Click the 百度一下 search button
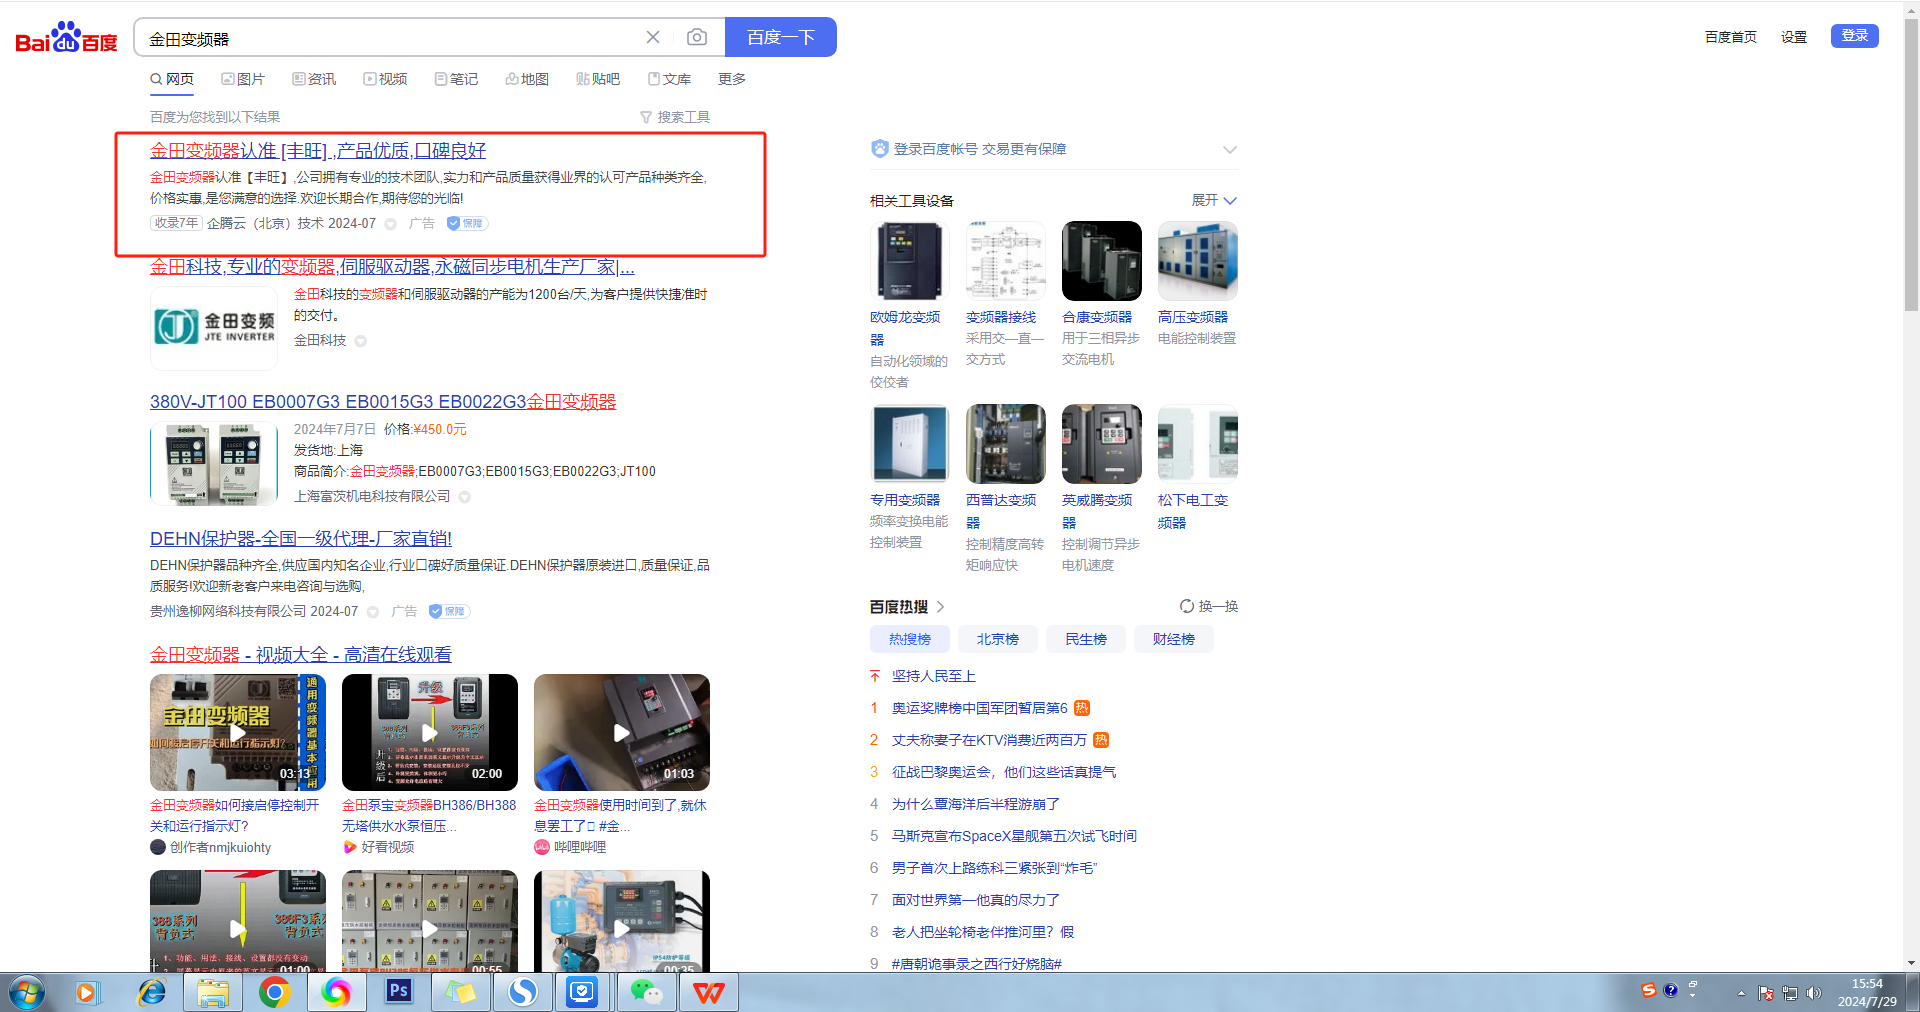 pos(781,37)
